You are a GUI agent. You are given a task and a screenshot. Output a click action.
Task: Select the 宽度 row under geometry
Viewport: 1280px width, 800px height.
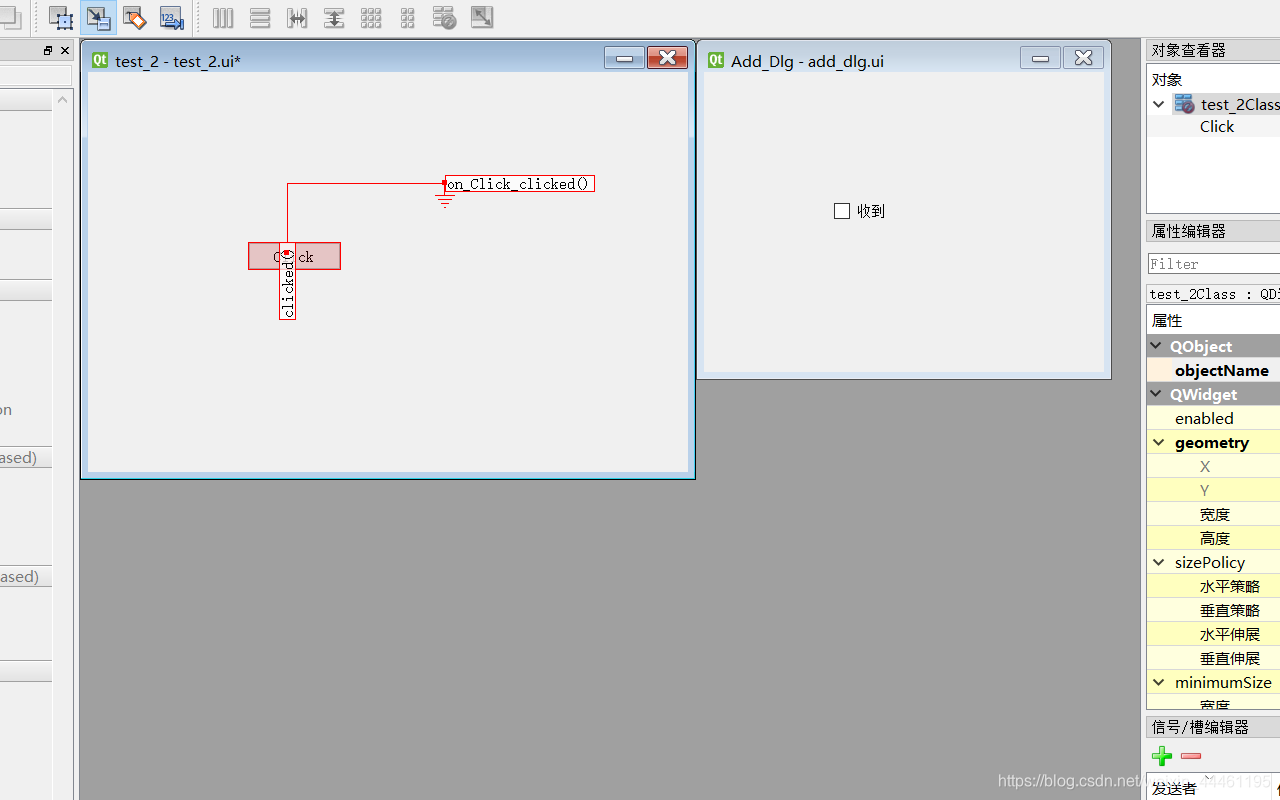[x=1213, y=514]
